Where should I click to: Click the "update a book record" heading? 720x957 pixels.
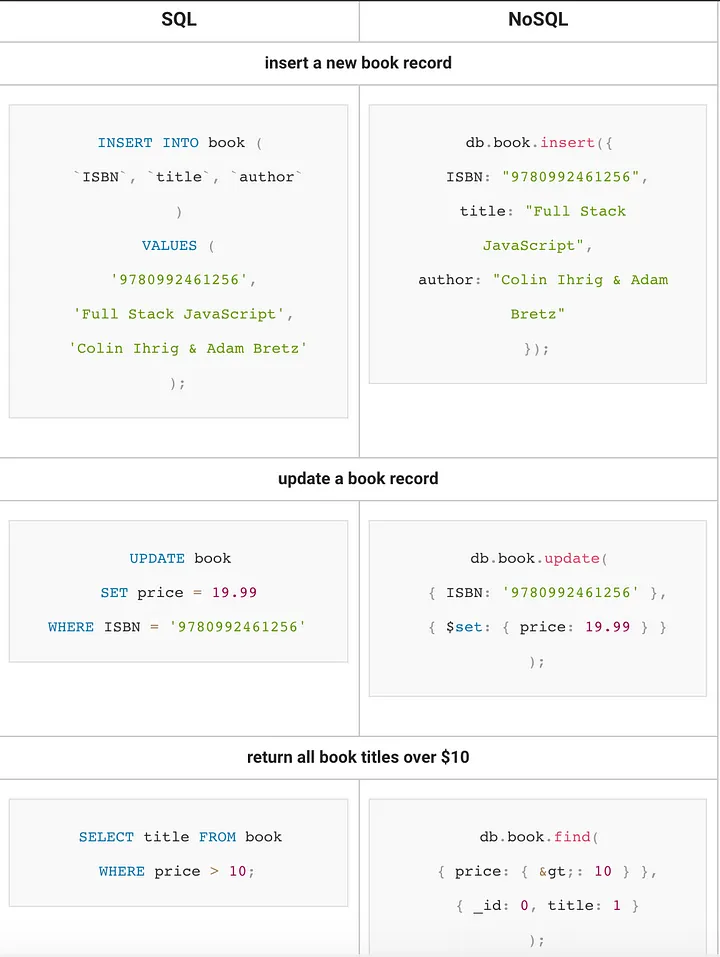tap(358, 479)
